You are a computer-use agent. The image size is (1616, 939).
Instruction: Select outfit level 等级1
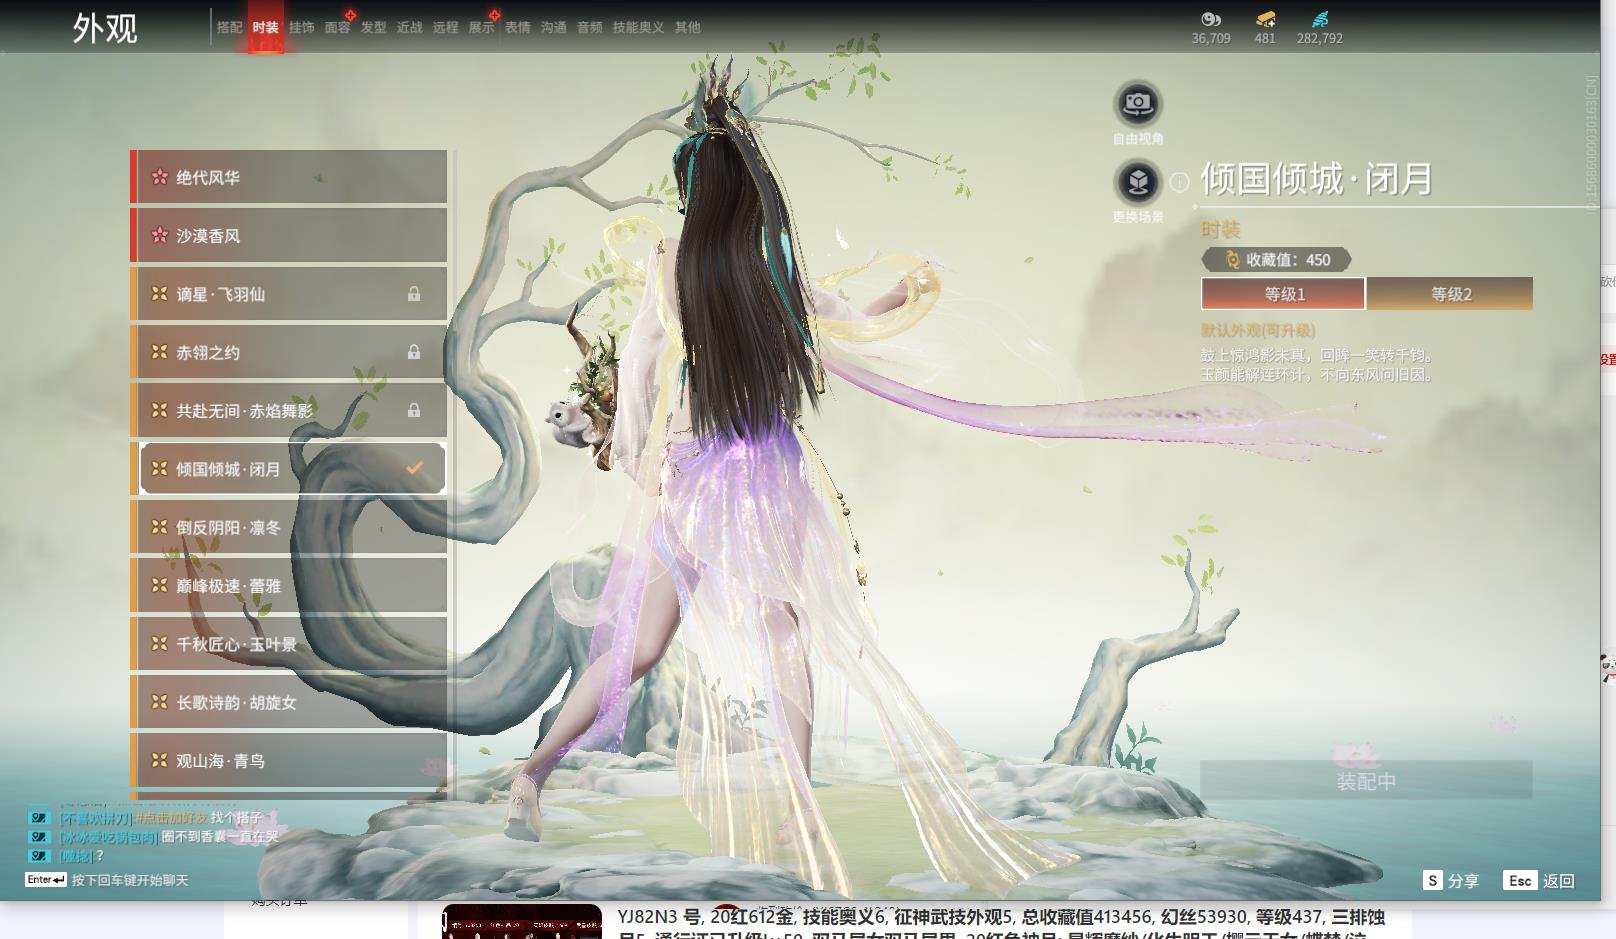pyautogui.click(x=1284, y=294)
